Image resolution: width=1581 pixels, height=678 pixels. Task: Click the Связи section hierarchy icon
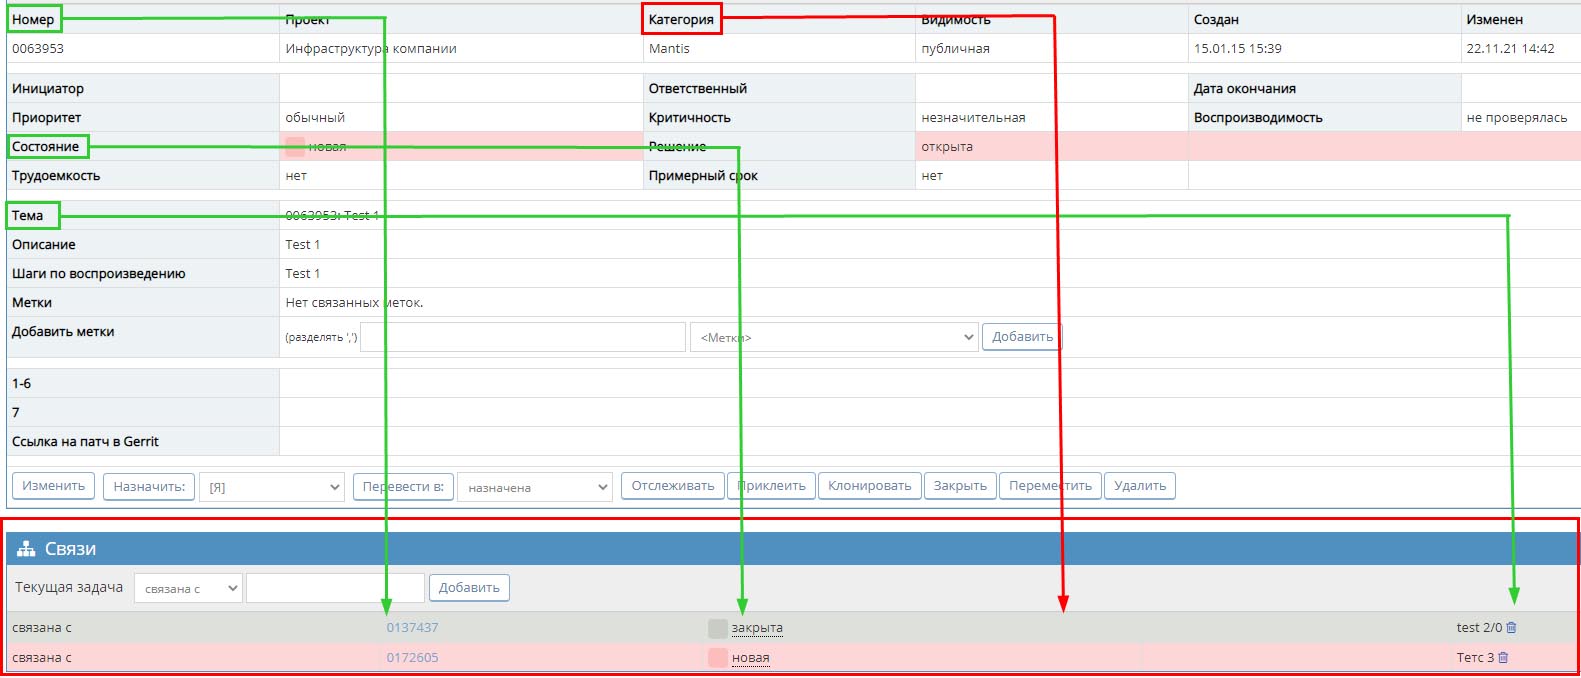26,549
